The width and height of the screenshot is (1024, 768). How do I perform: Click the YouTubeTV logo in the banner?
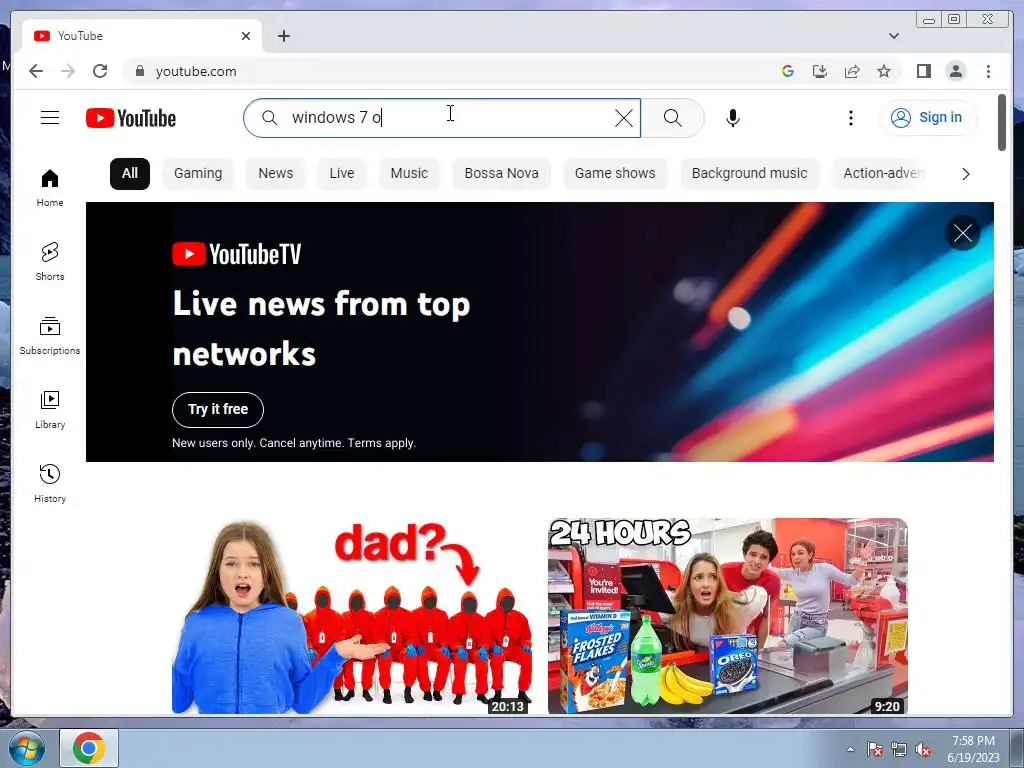pos(236,254)
